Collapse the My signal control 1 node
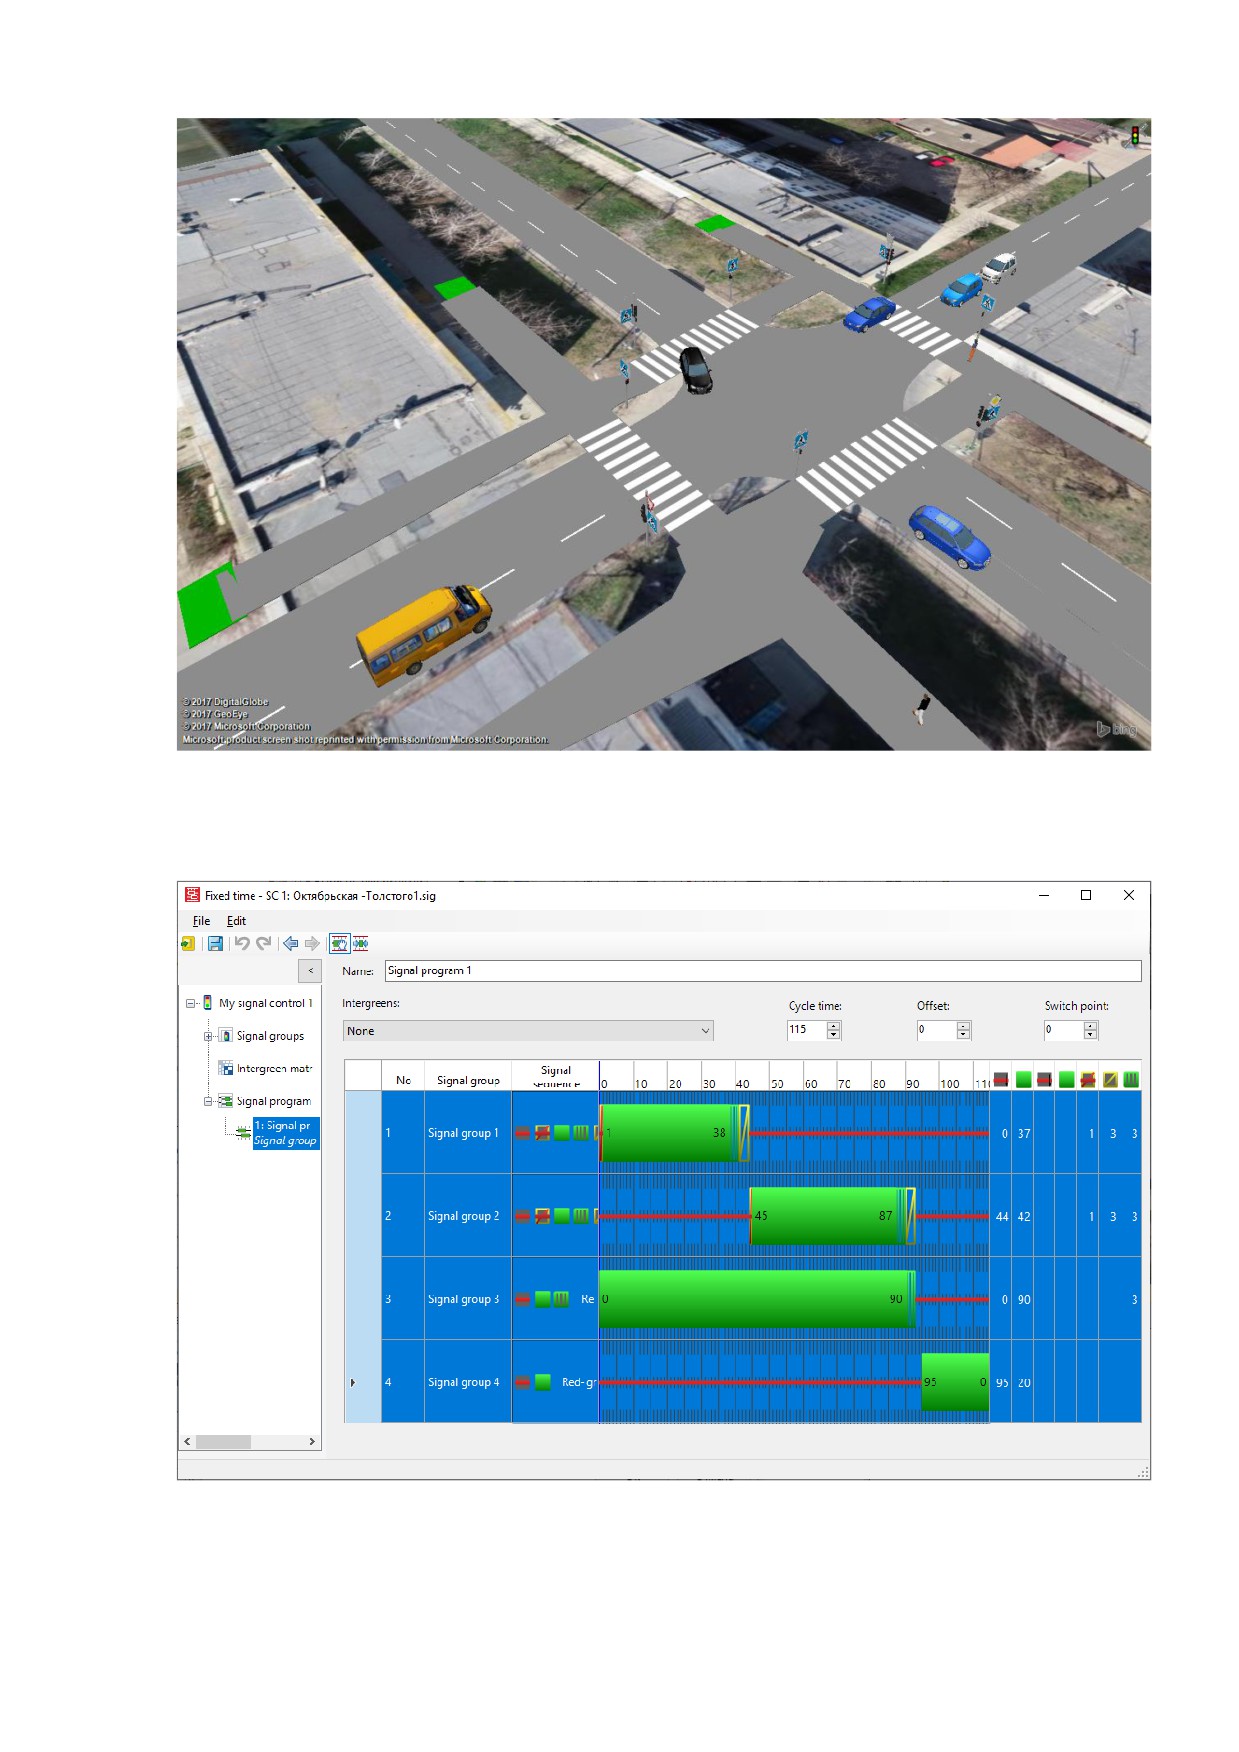Viewport: 1239px width, 1752px height. click(191, 1003)
